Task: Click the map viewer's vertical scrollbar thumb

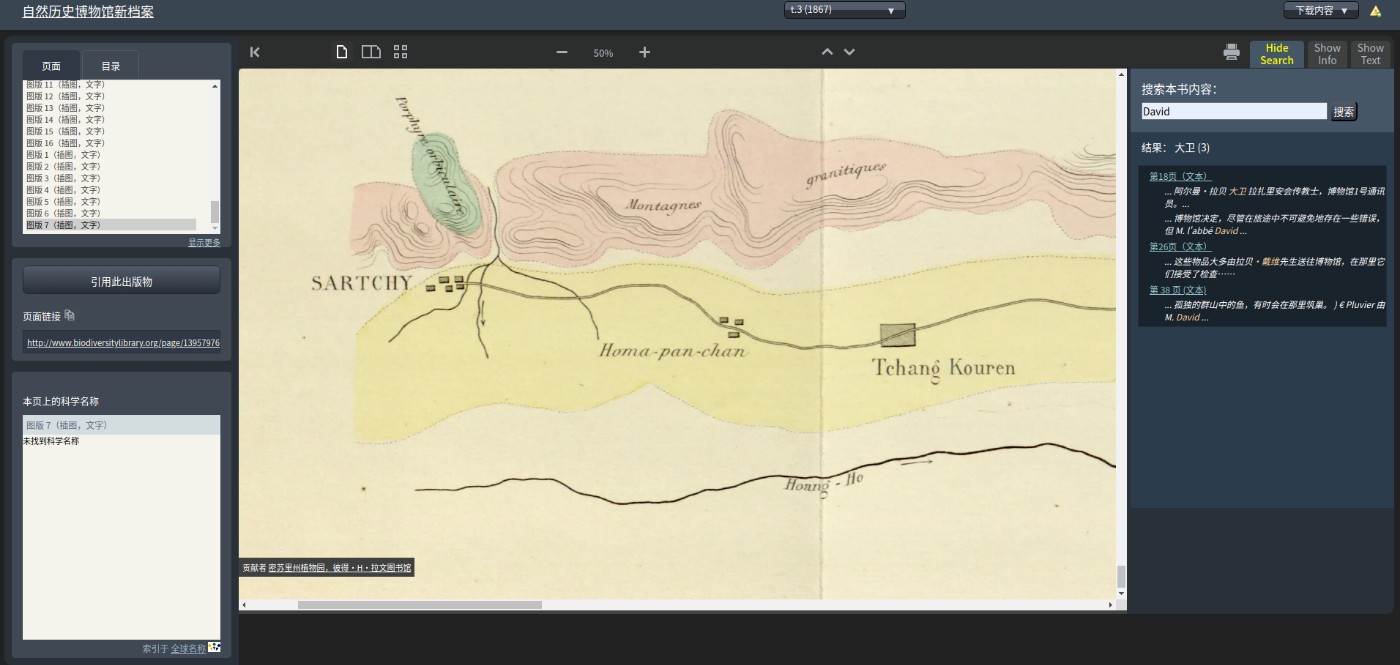Action: pos(1121,577)
